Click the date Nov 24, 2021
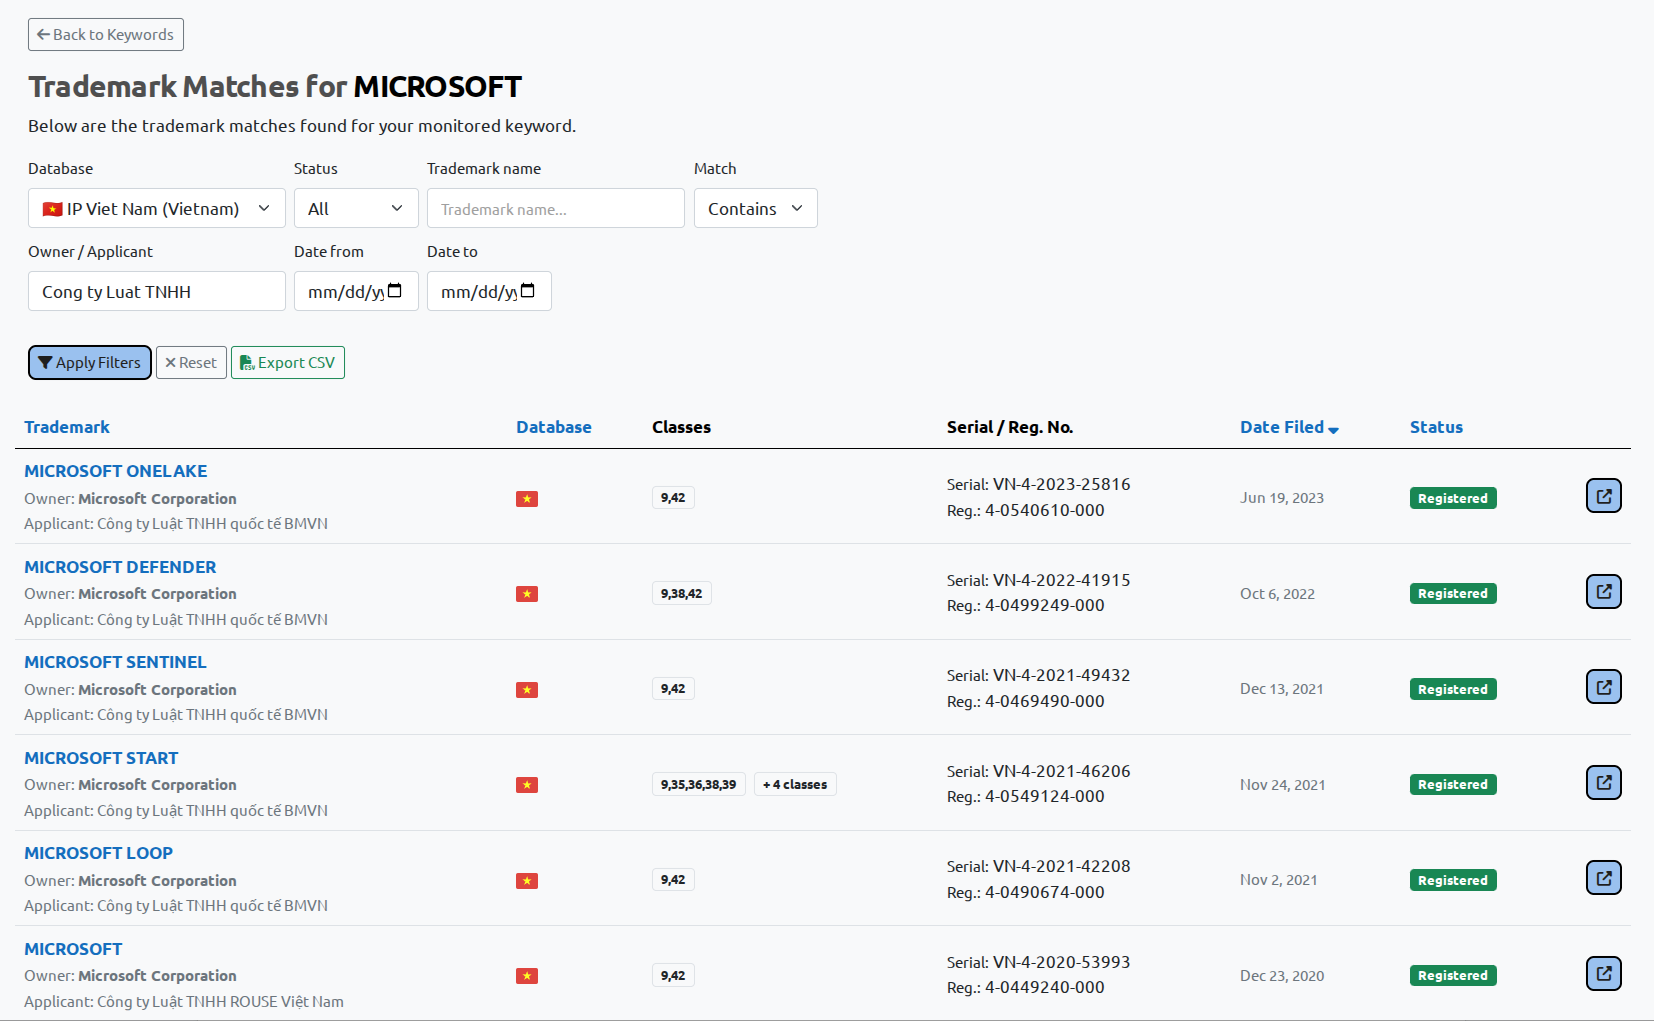Viewport: 1654px width, 1021px height. [x=1283, y=785]
